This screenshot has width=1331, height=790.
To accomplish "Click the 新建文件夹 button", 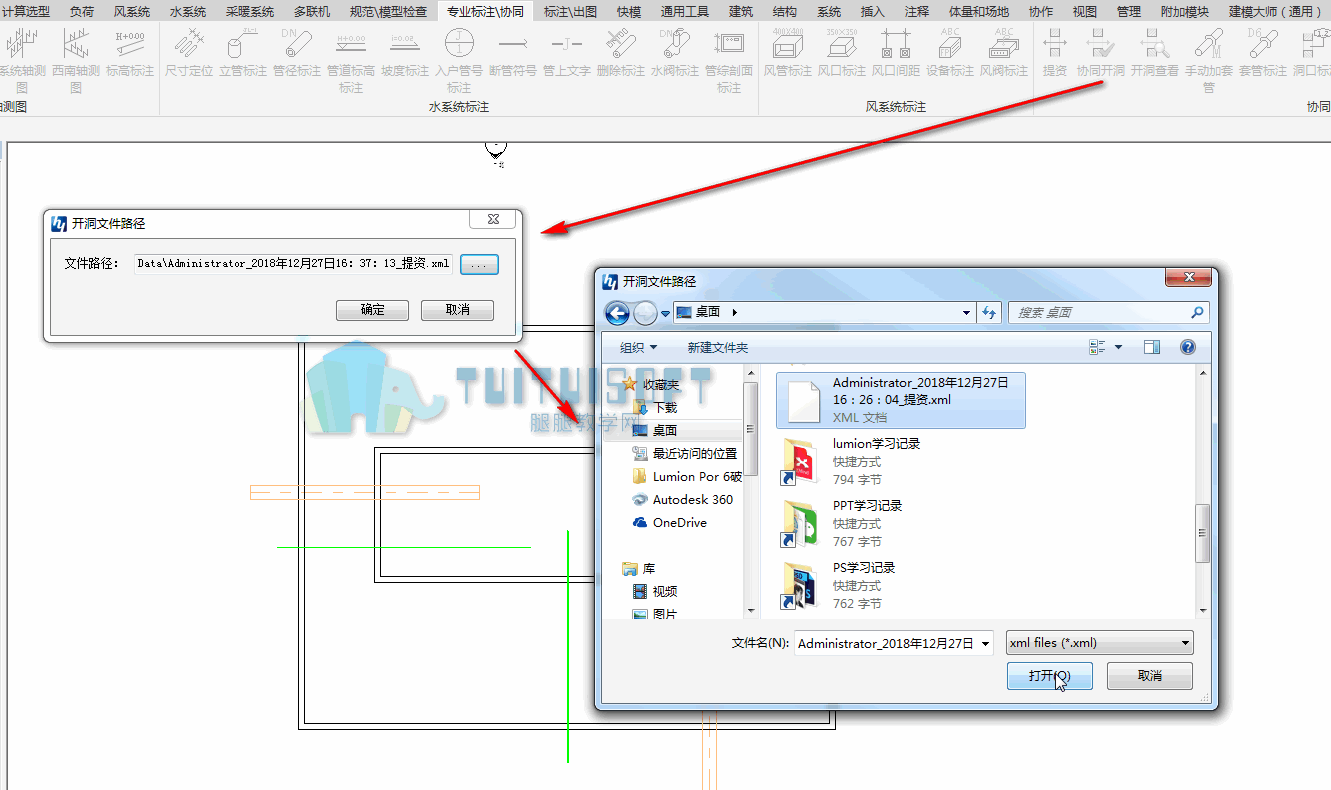I will pos(718,348).
